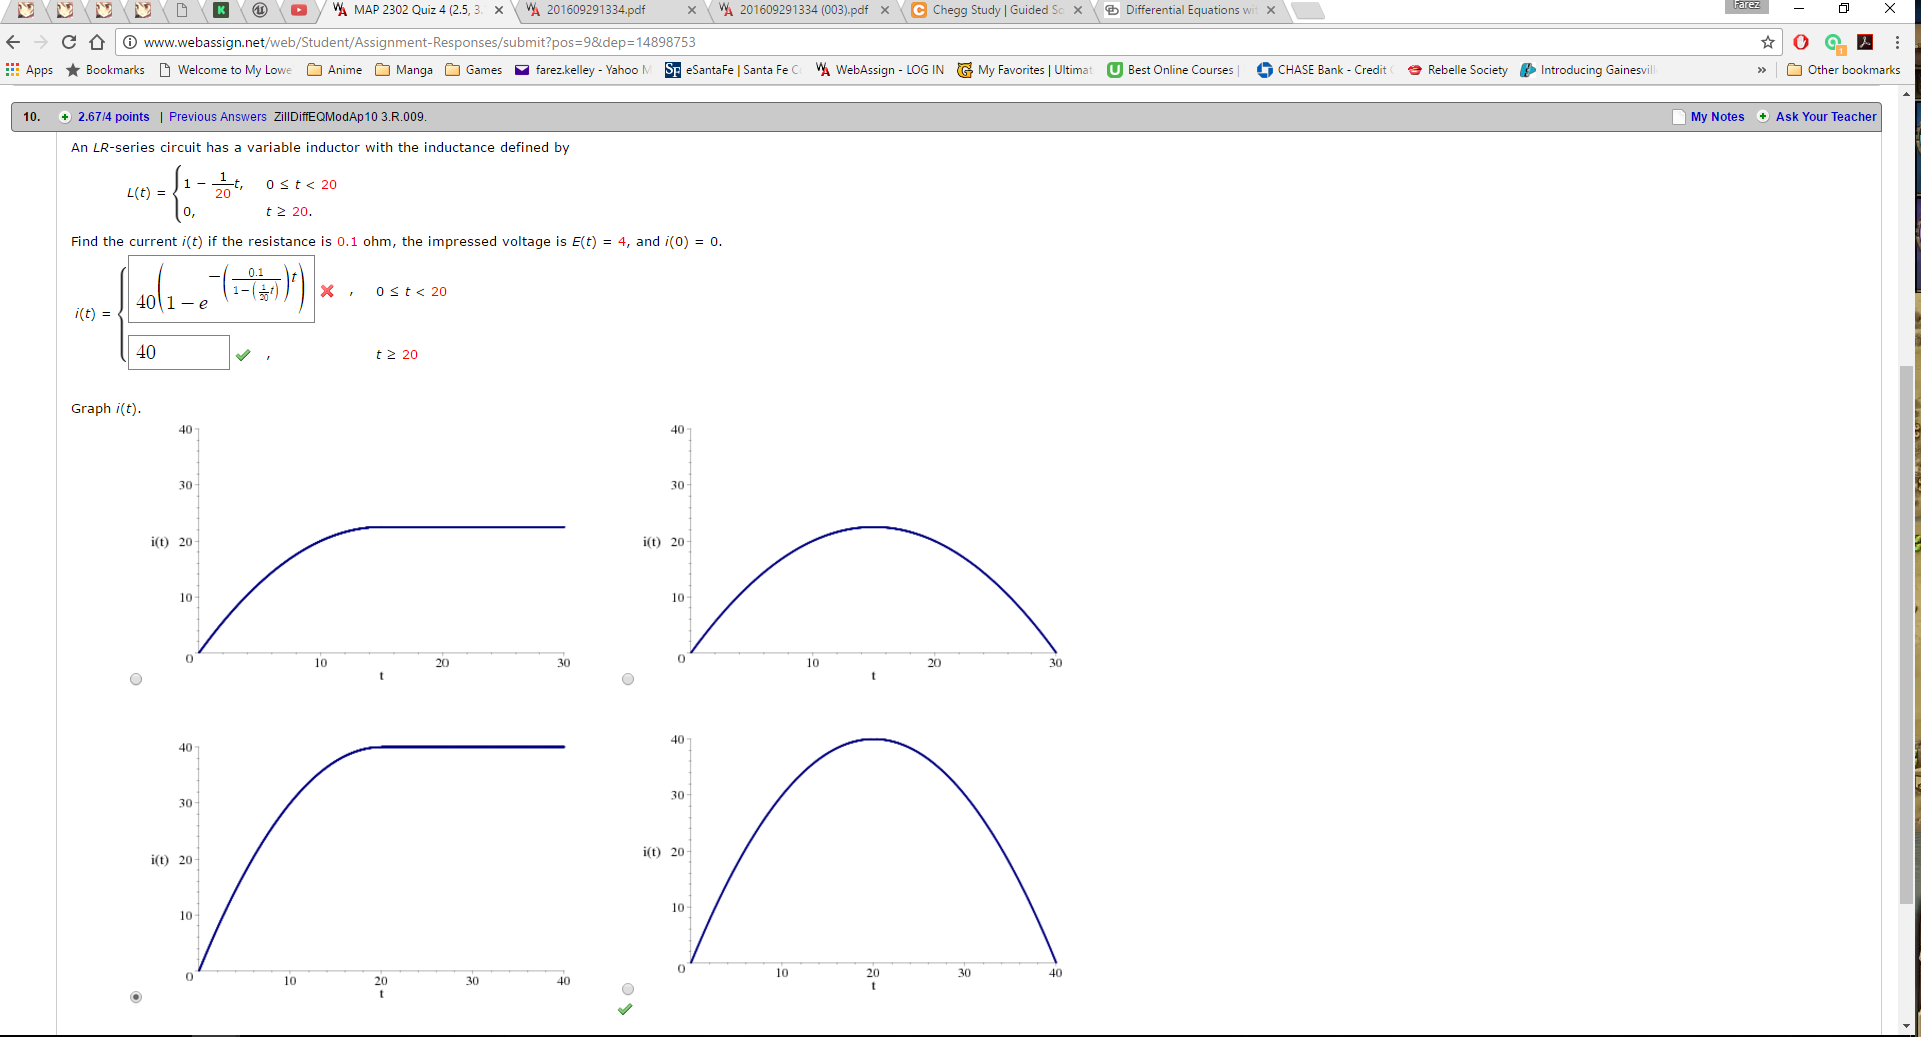This screenshot has height=1037, width=1921.
Task: Select the top-left increasing graph radio button
Action: click(x=136, y=679)
